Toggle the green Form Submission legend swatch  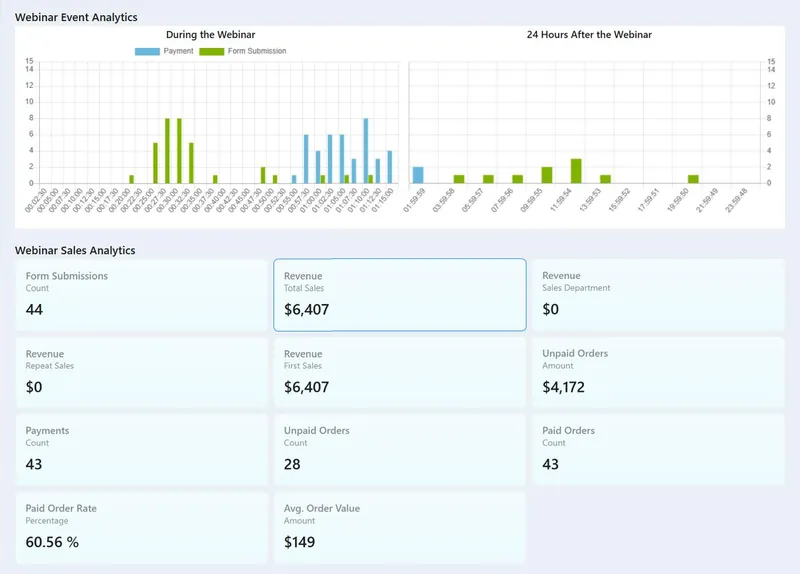pos(212,51)
